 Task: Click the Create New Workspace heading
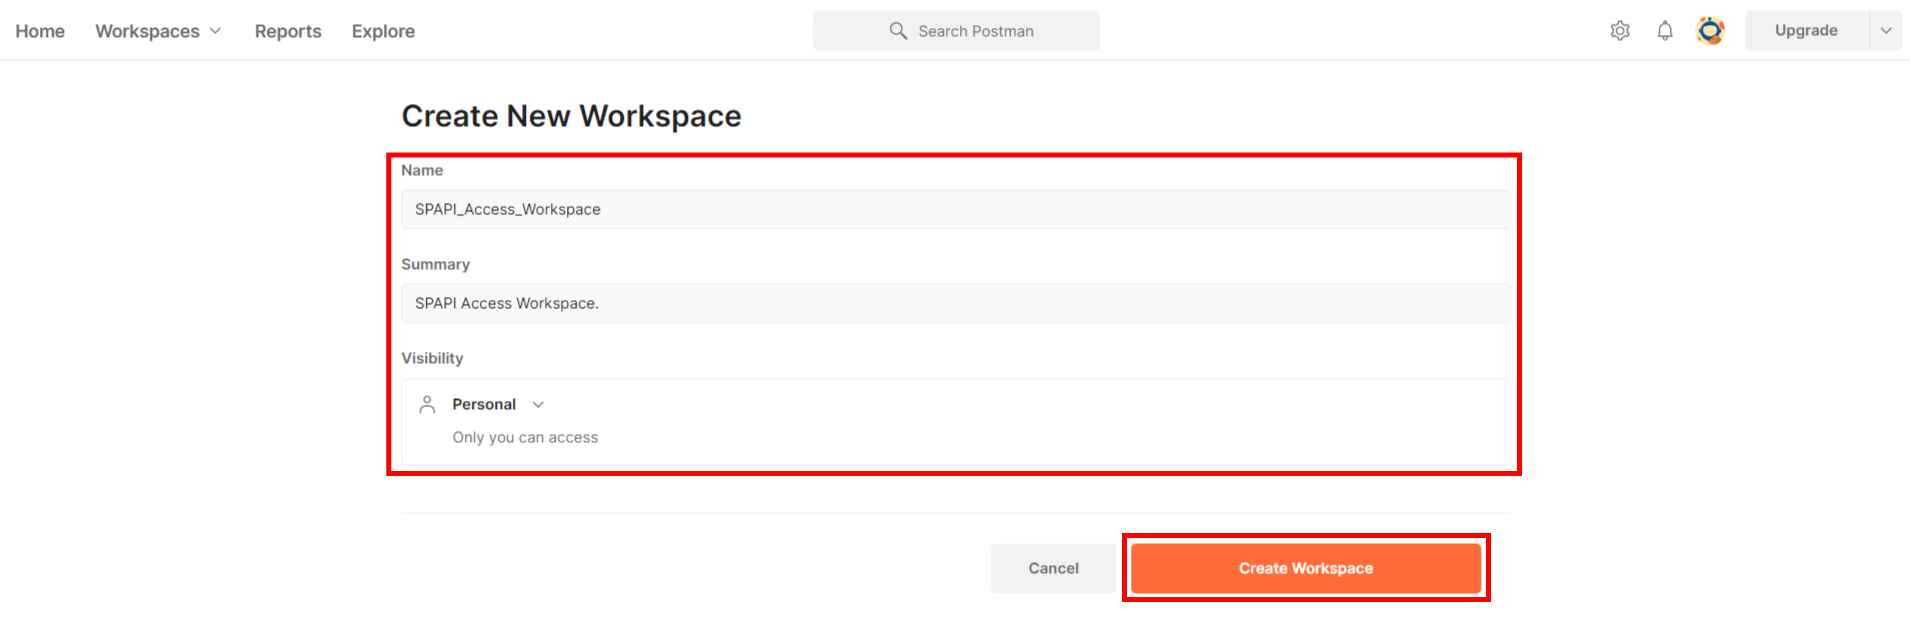click(x=571, y=116)
